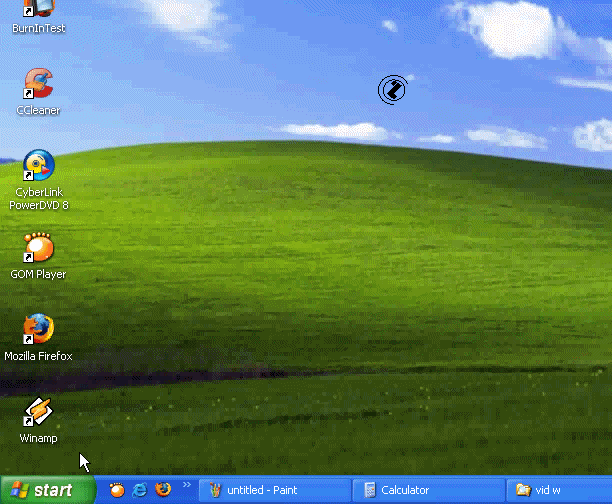Expand the Quick Launch overflow chevron
Screen dimensions: 612x504
pos(187,484)
